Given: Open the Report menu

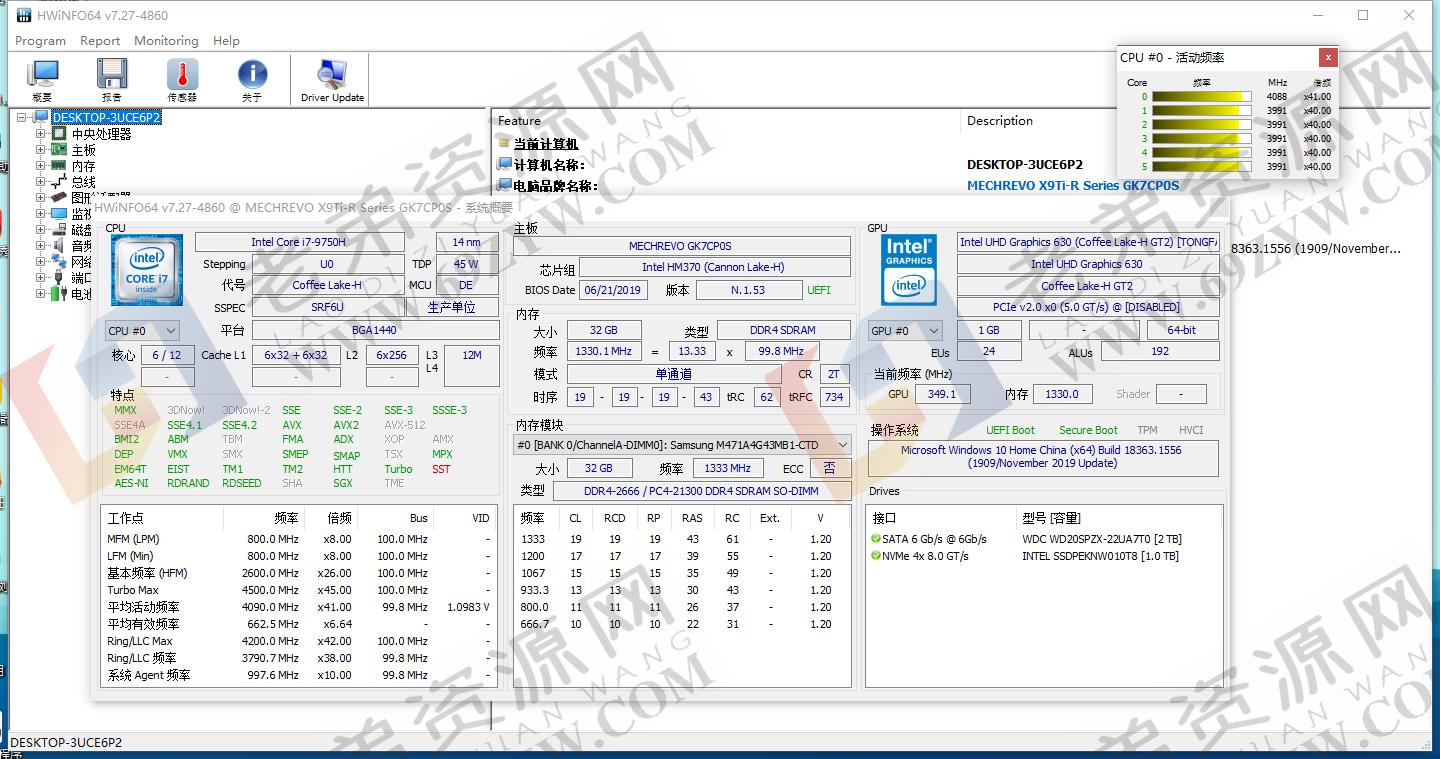Looking at the screenshot, I should (100, 41).
